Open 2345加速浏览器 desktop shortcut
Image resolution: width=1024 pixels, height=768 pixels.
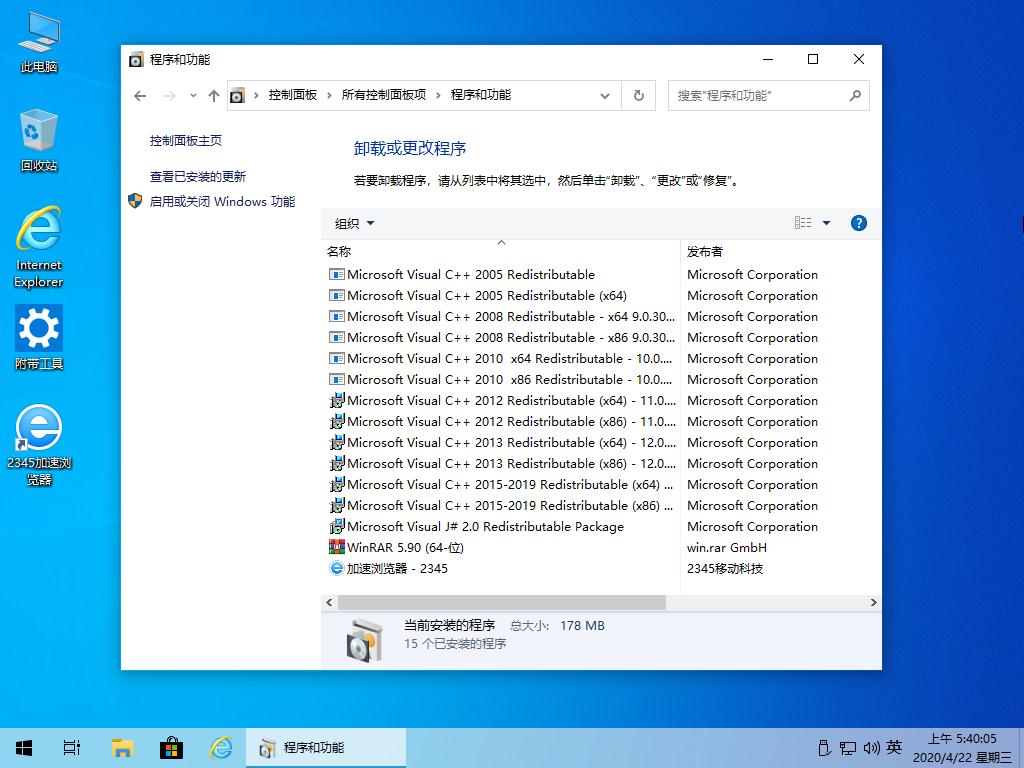(39, 445)
